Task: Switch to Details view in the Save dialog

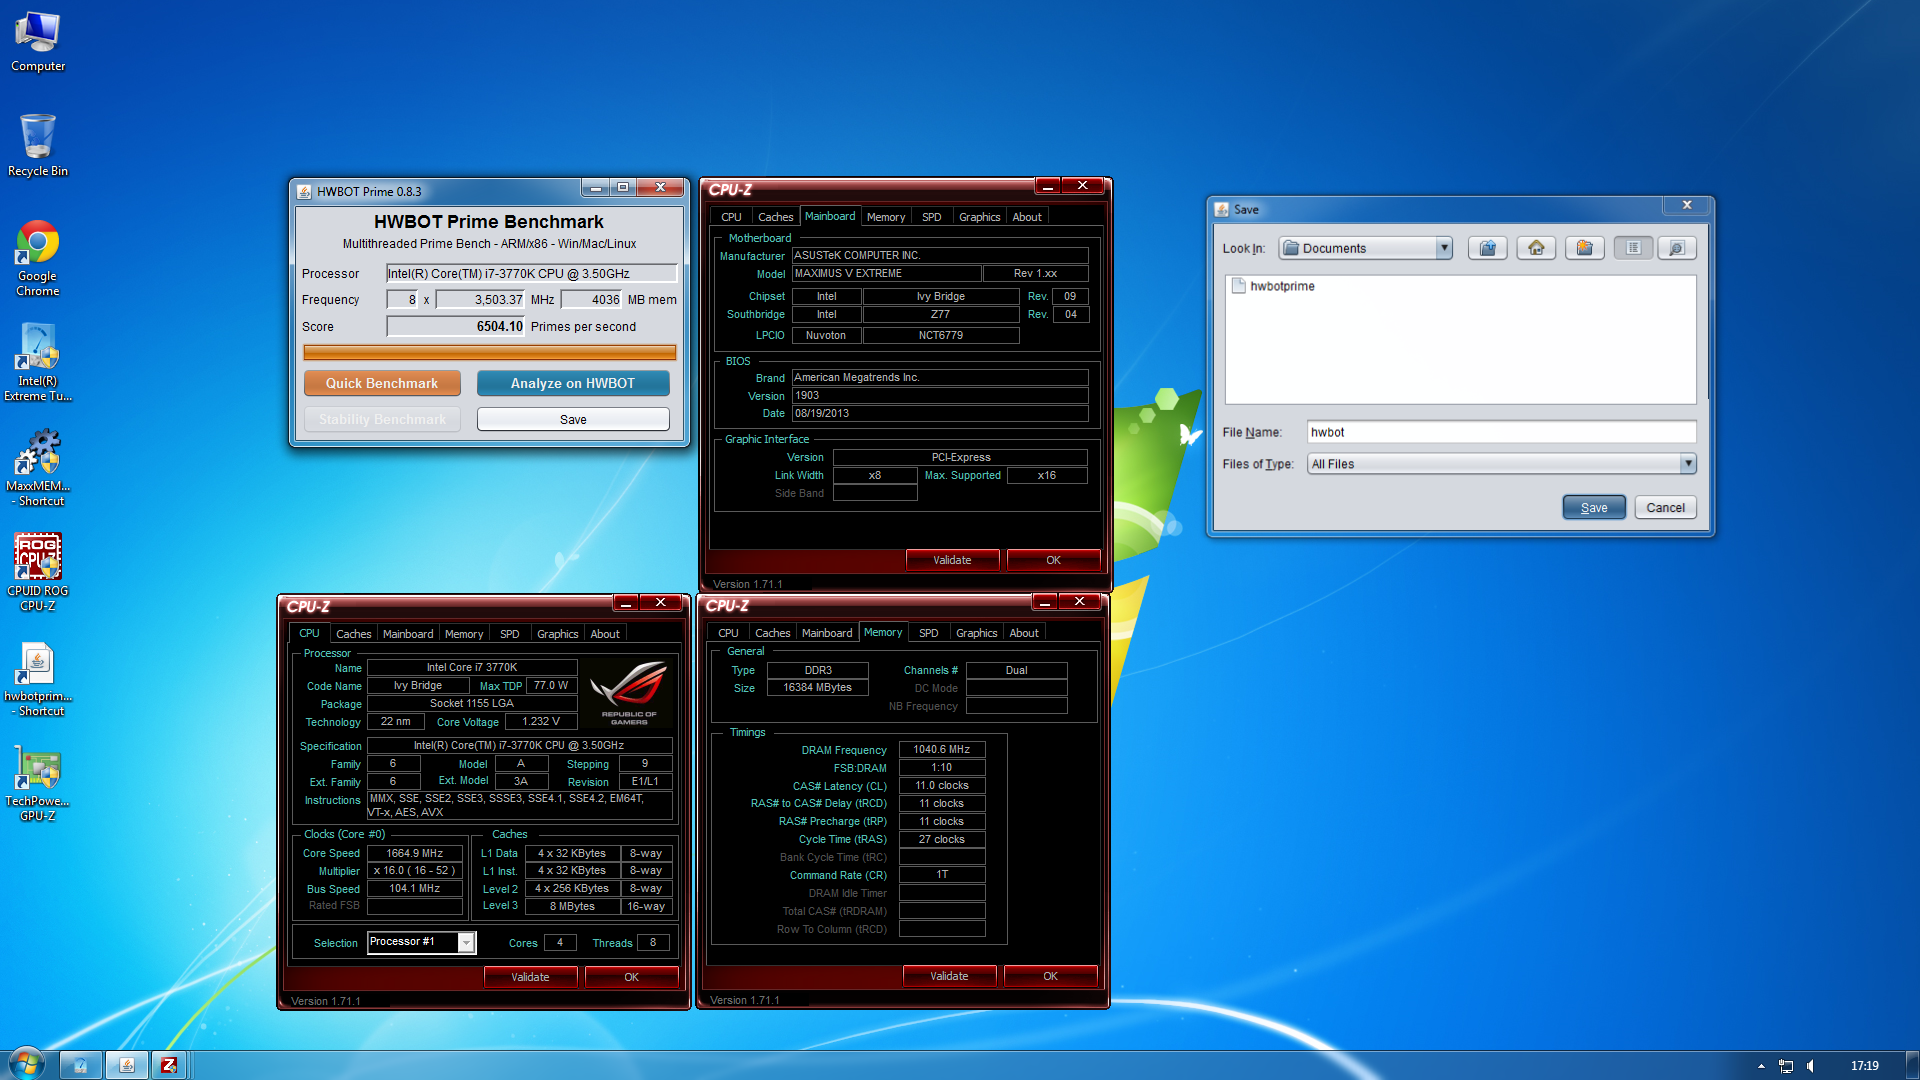Action: click(x=1677, y=248)
